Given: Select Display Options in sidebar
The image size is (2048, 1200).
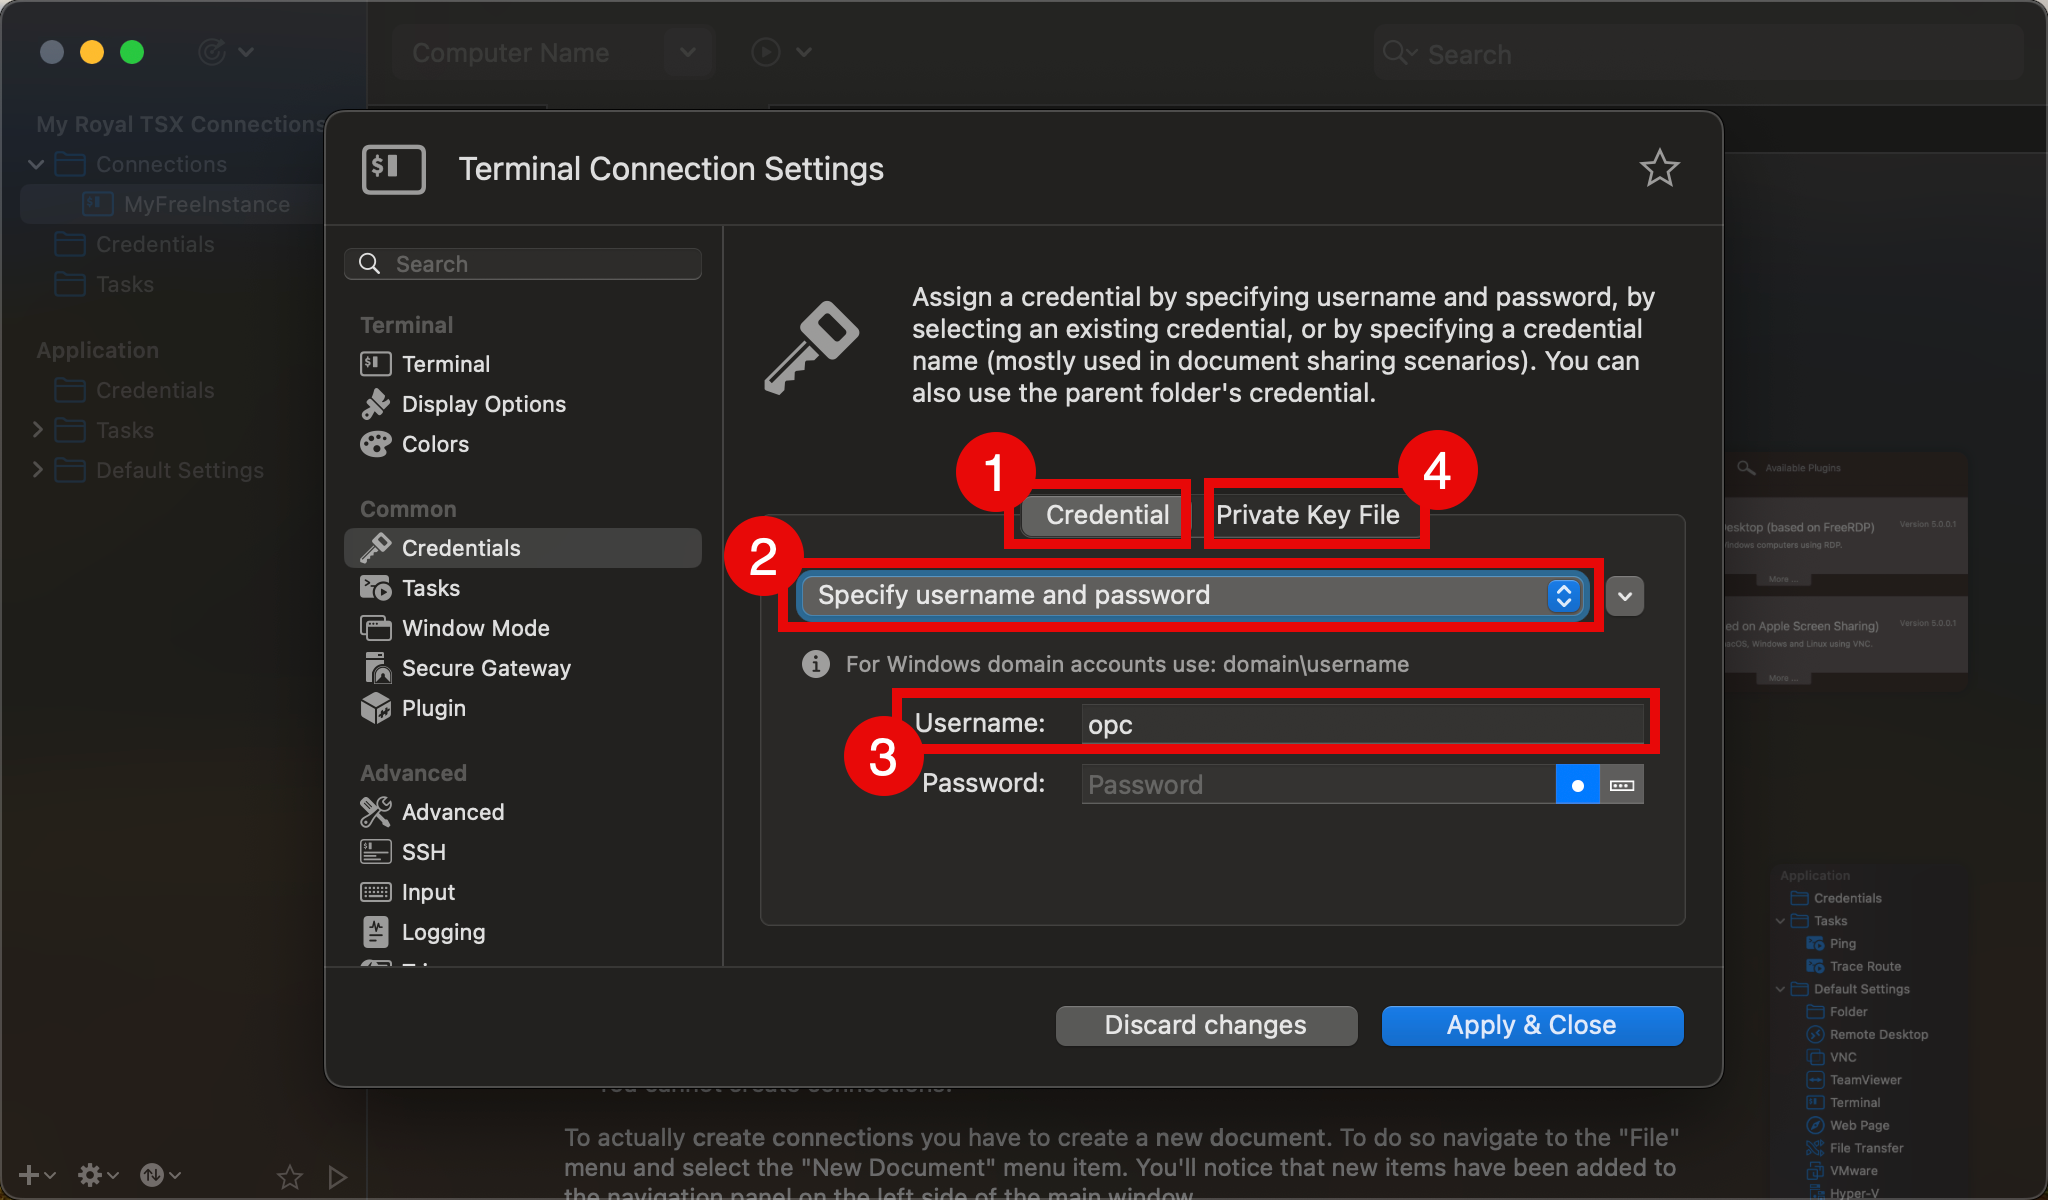Looking at the screenshot, I should (x=482, y=404).
